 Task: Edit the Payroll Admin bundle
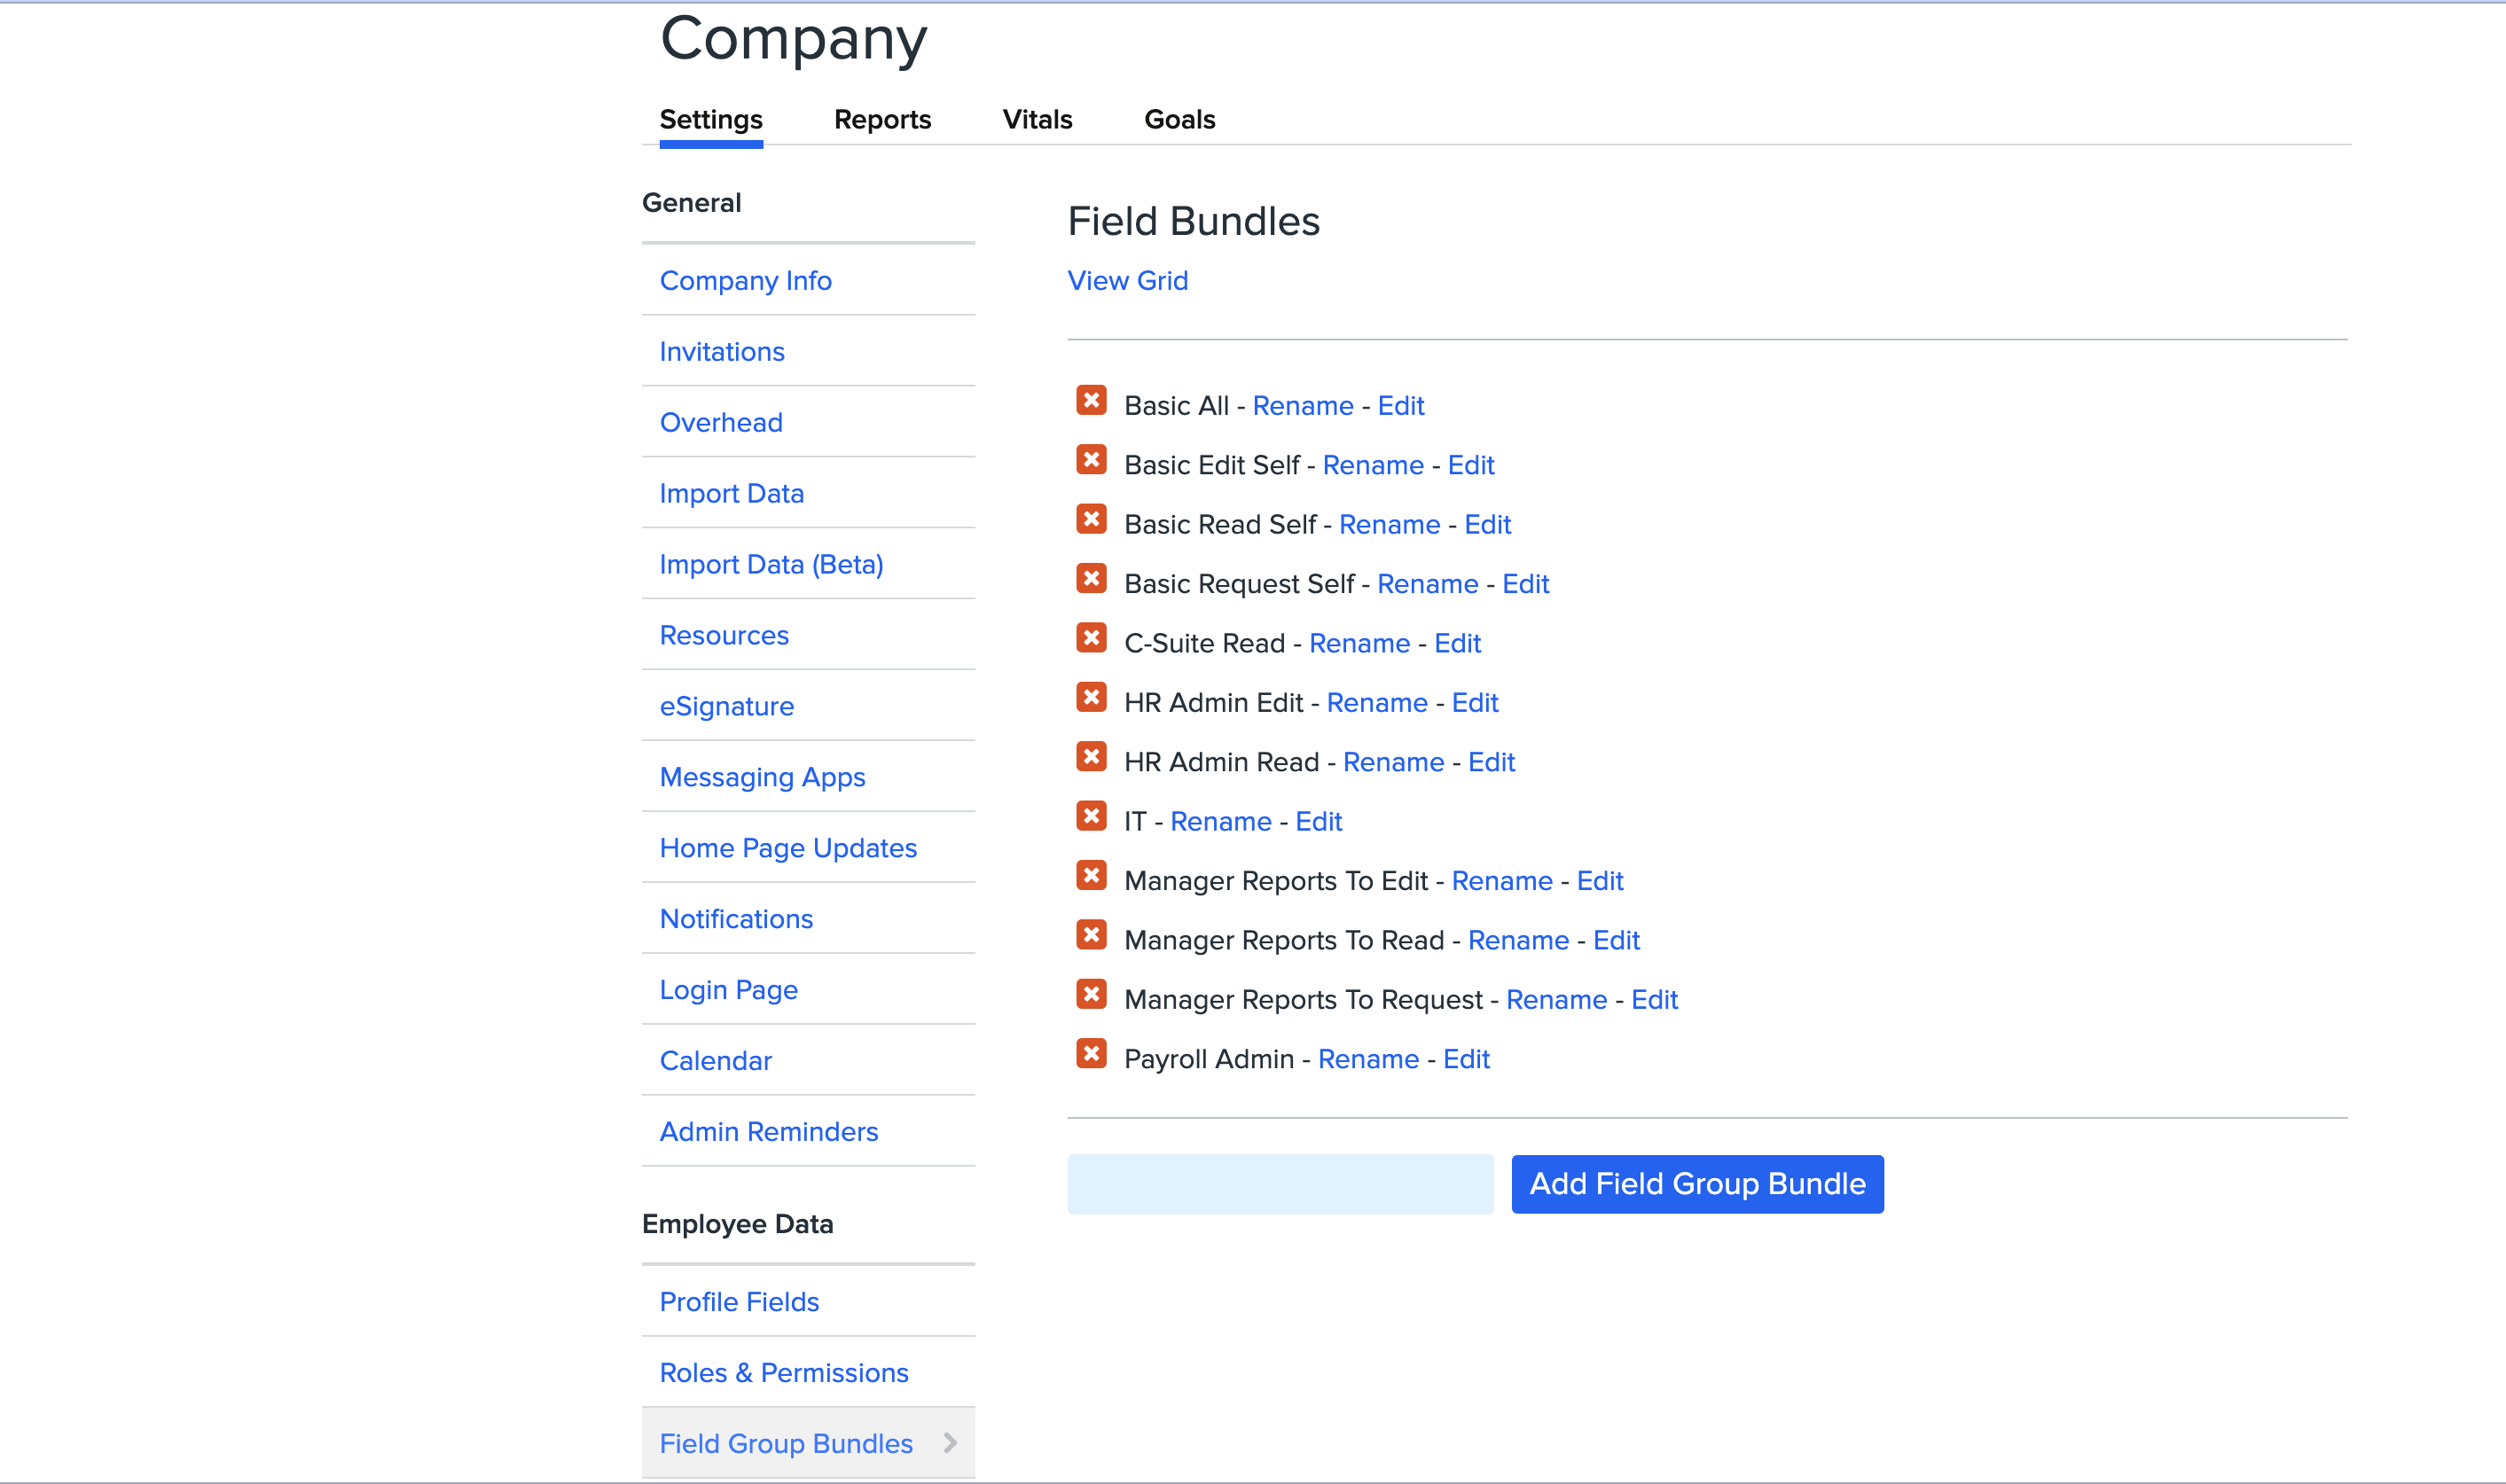pyautogui.click(x=1466, y=1059)
